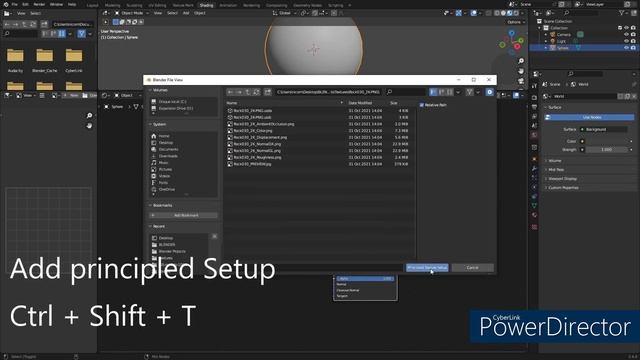Select the Rock030_2K_AmbientOcclusion.png file
The width and height of the screenshot is (640, 360).
pyautogui.click(x=264, y=124)
